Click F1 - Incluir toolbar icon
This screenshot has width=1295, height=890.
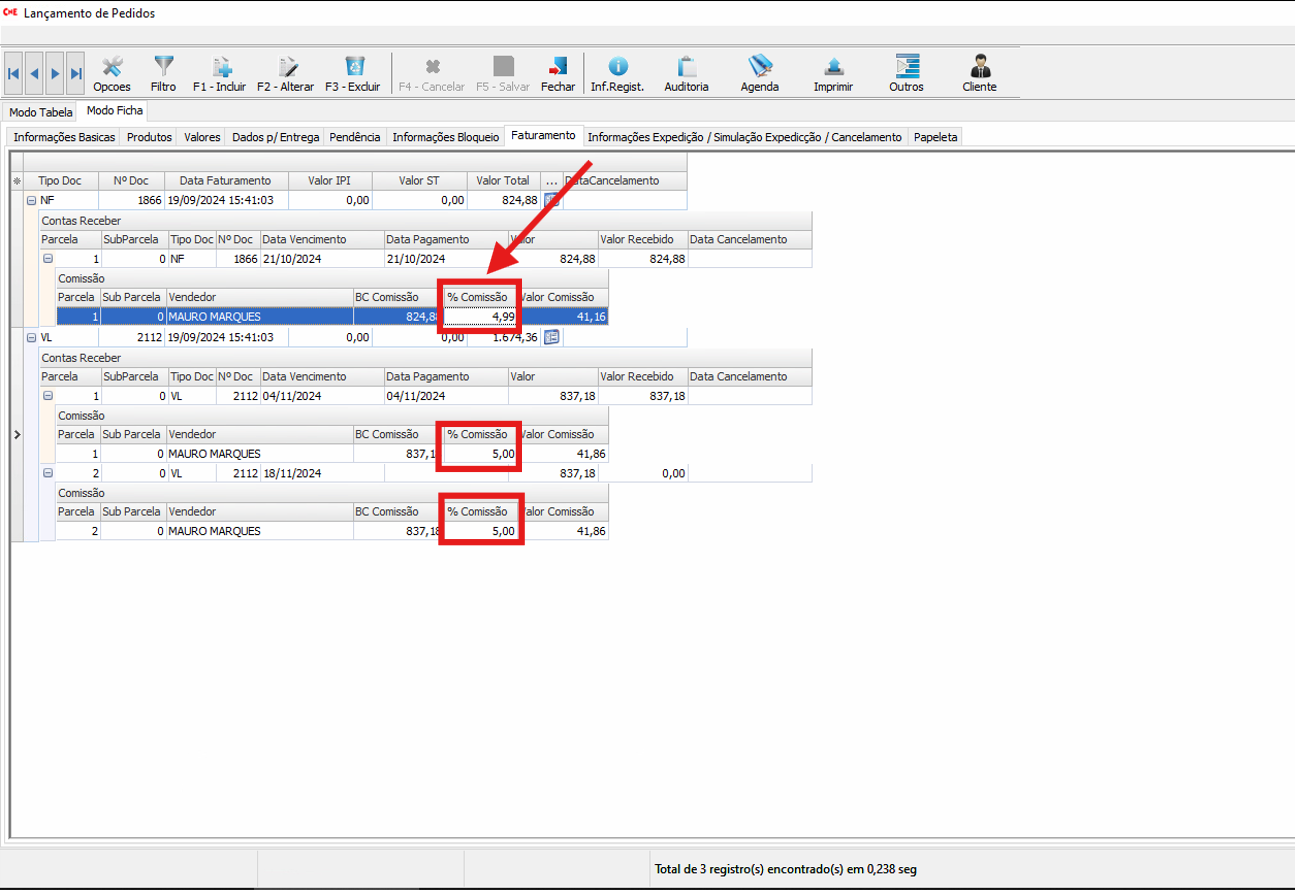(x=219, y=68)
